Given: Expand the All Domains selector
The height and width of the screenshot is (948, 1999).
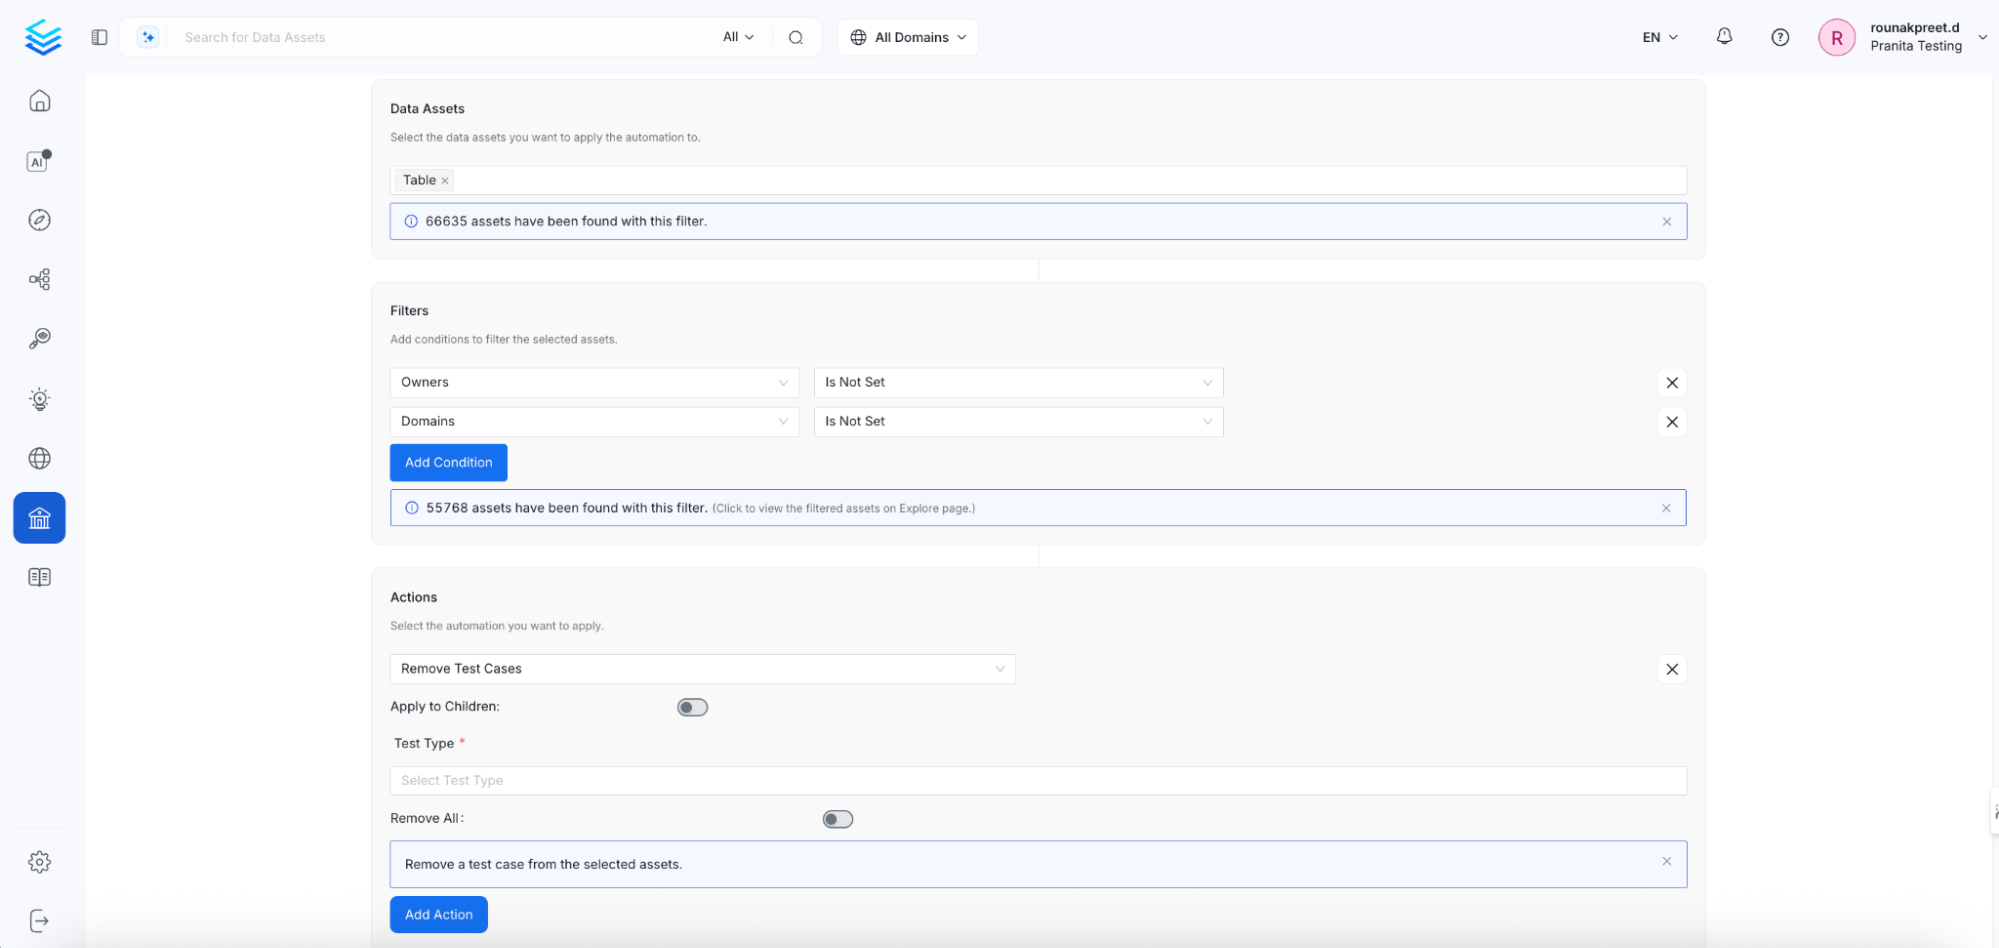Looking at the screenshot, I should tap(906, 37).
